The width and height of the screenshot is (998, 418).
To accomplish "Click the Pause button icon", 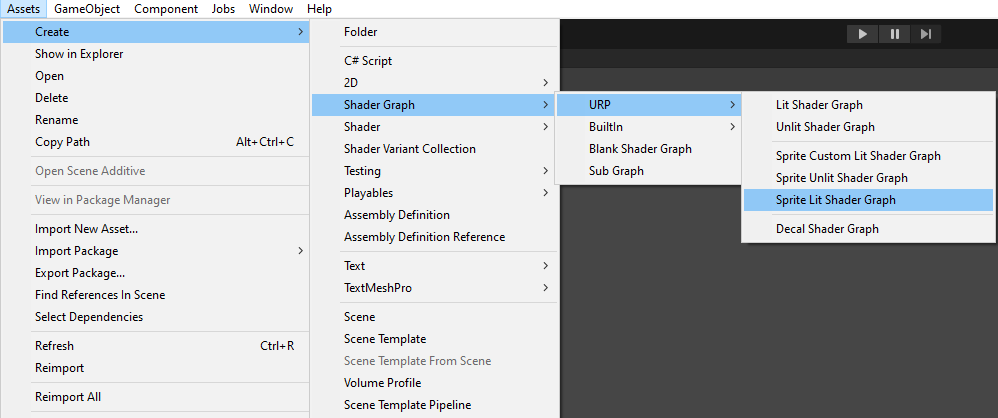I will (894, 34).
